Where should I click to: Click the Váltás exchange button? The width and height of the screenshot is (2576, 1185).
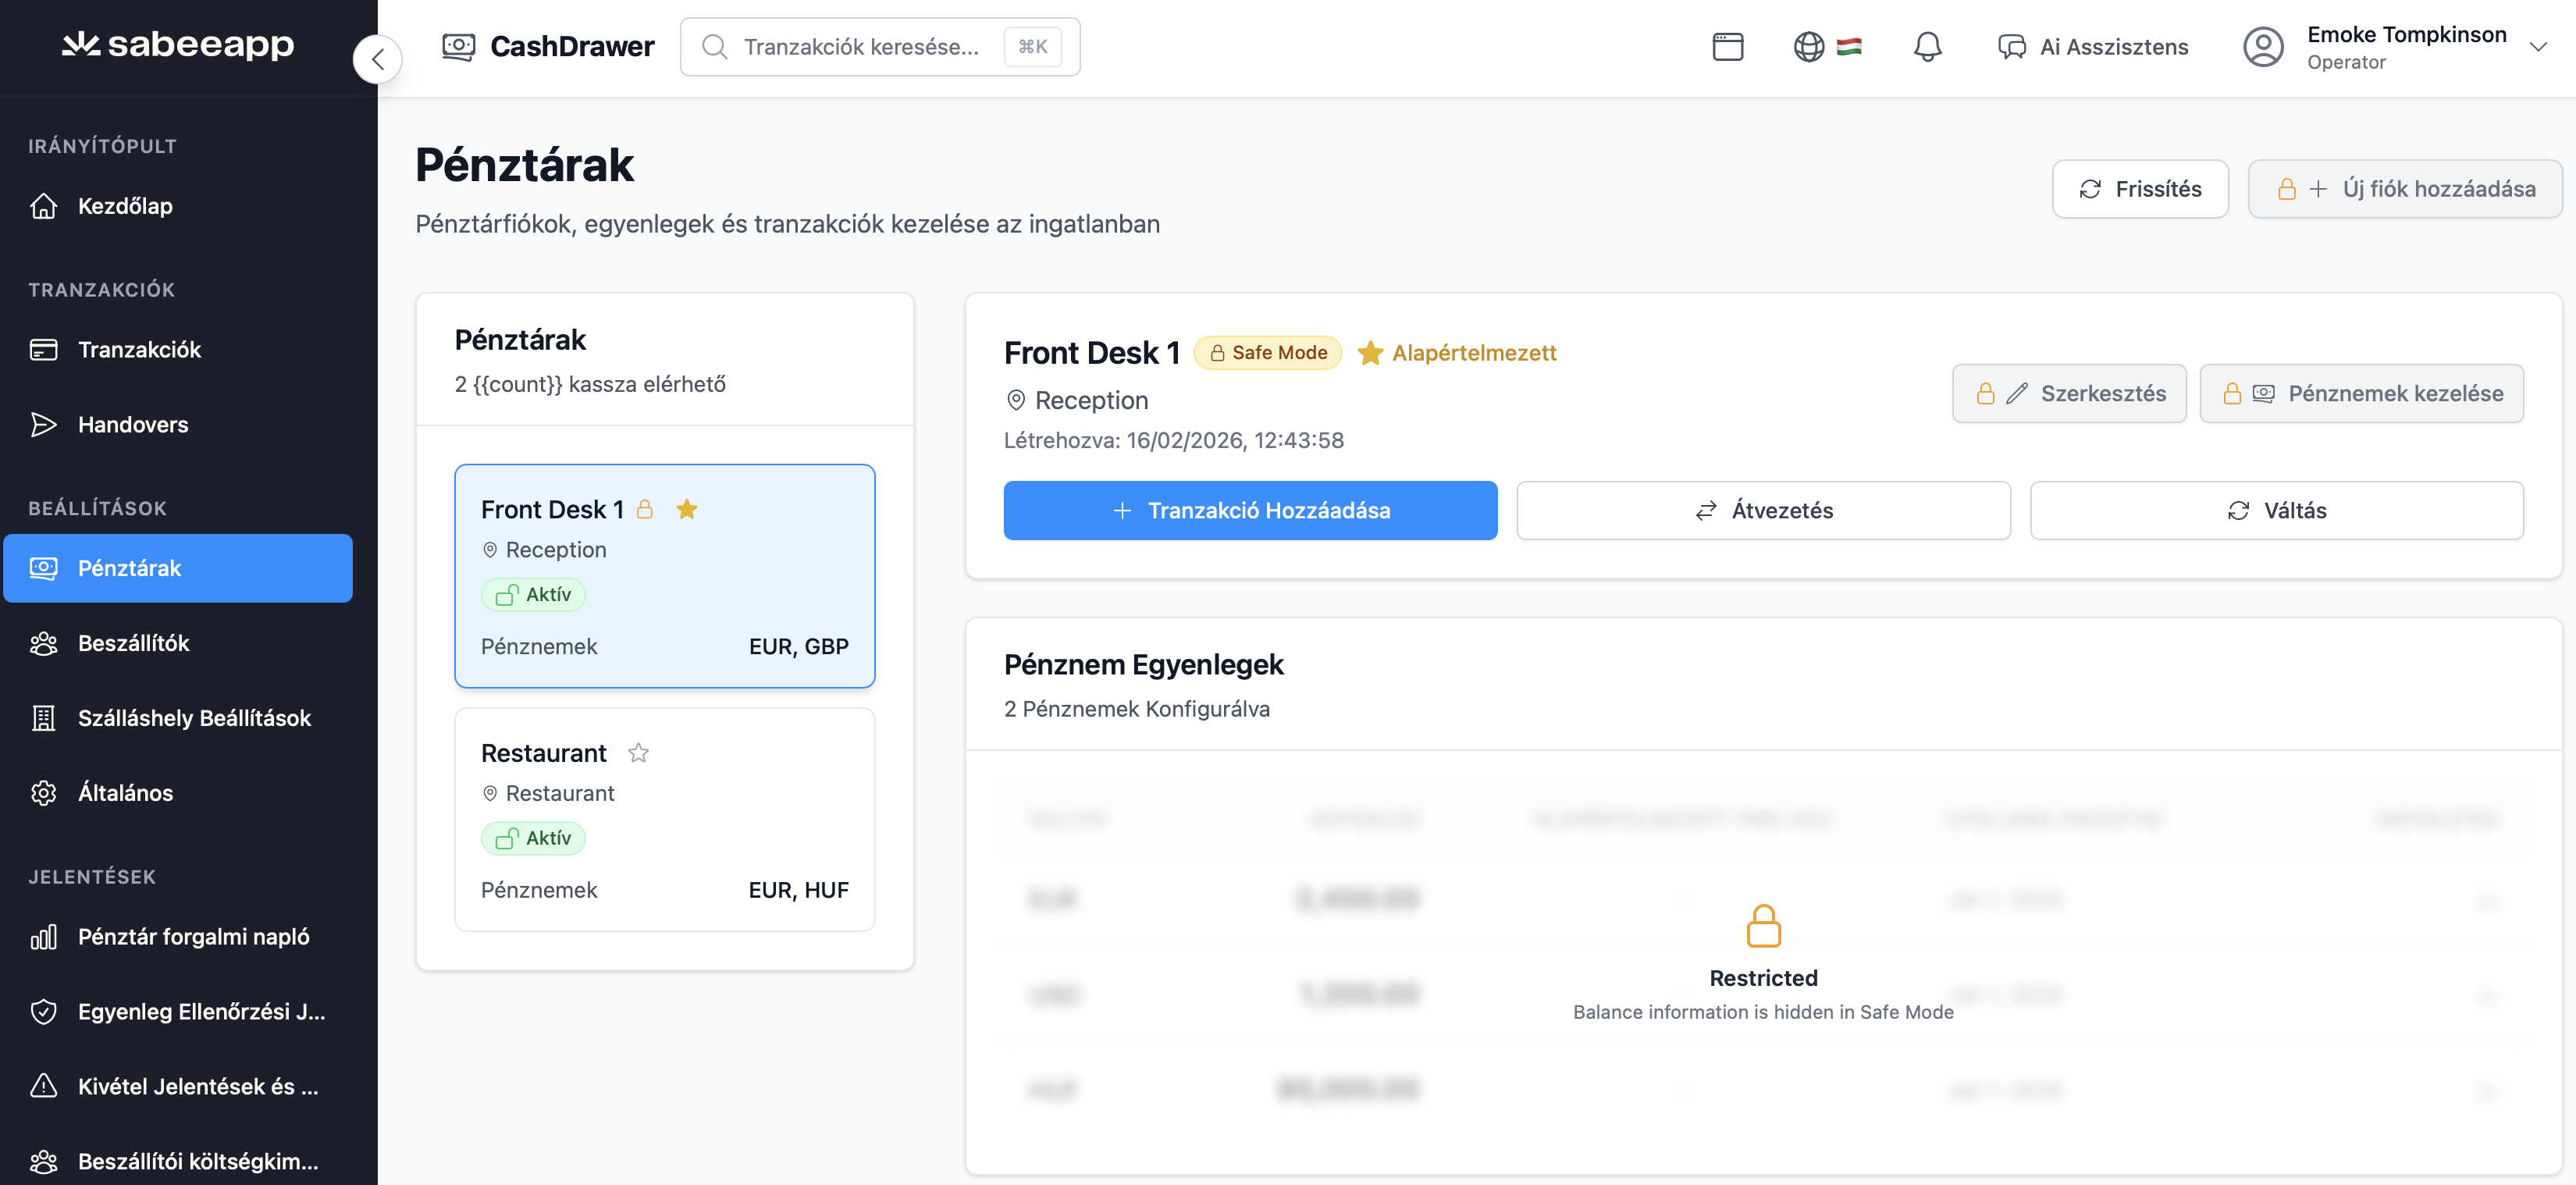coord(2276,511)
